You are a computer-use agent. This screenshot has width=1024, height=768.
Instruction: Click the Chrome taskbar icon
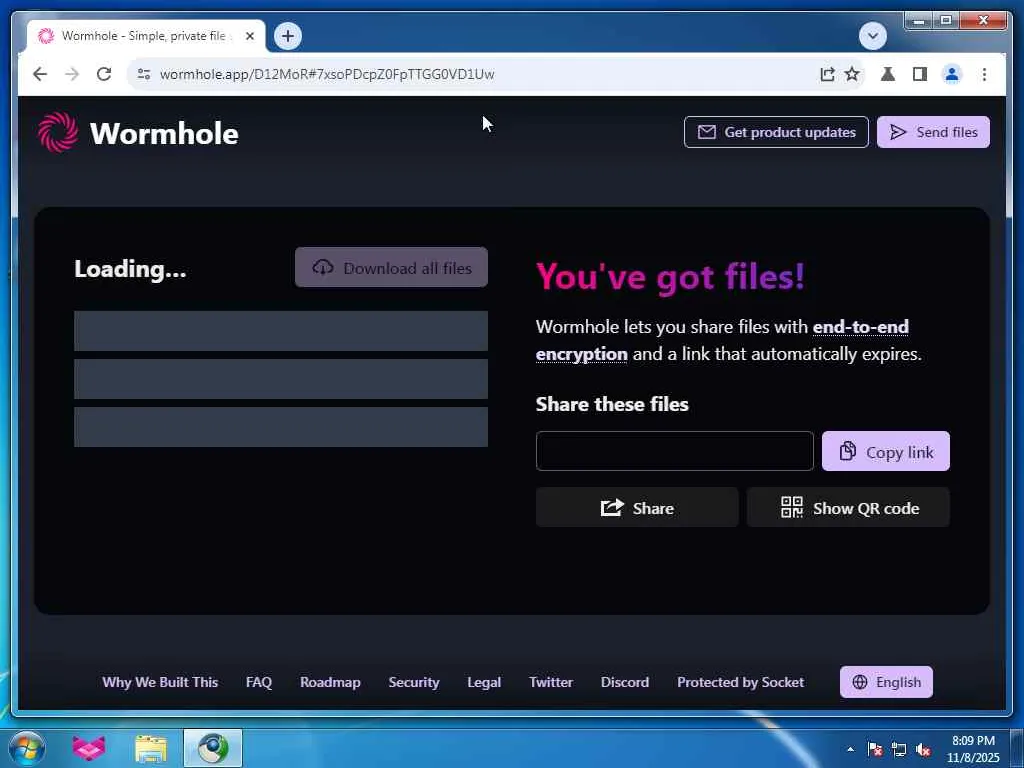(x=213, y=748)
